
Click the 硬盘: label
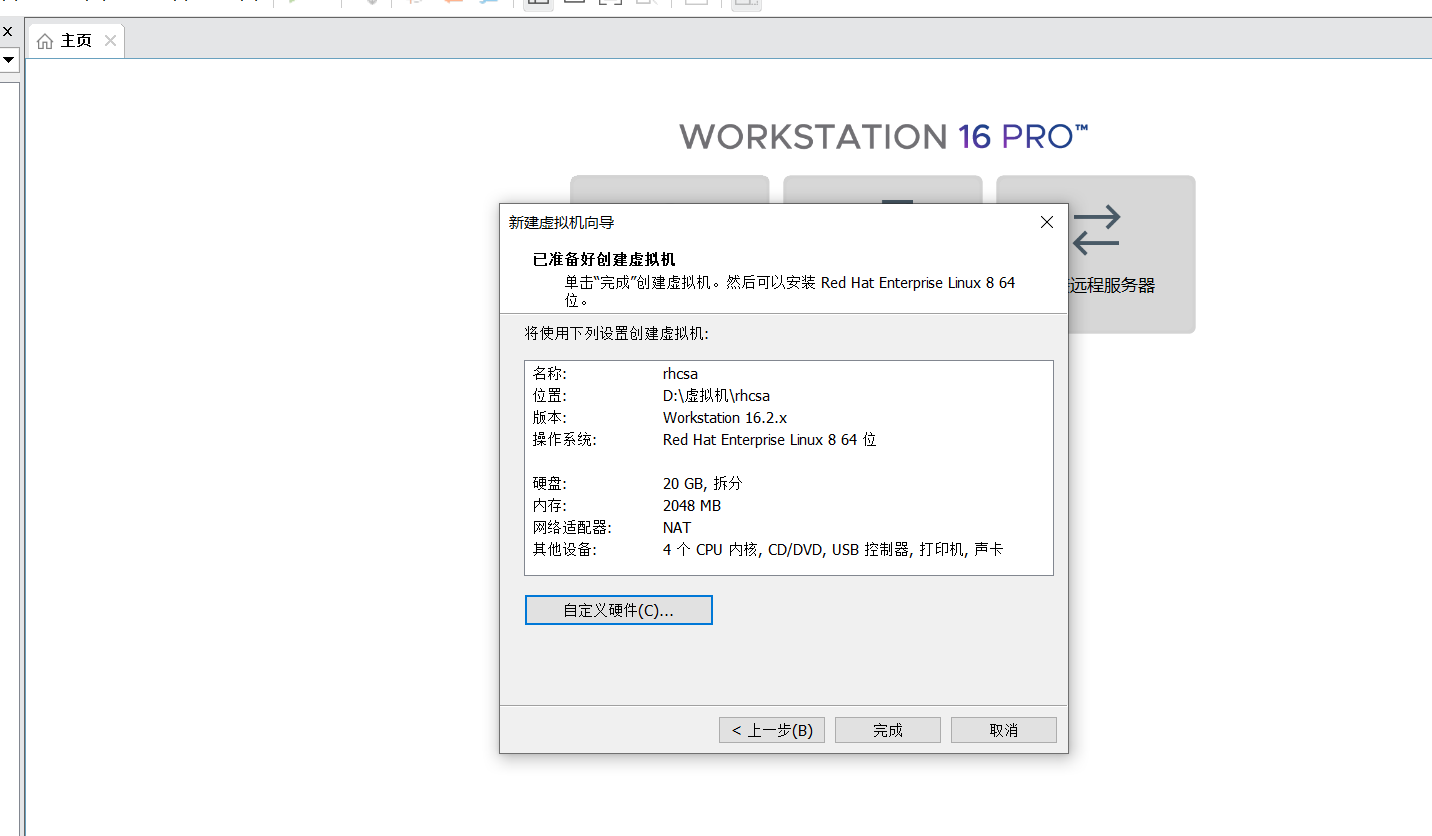click(549, 484)
